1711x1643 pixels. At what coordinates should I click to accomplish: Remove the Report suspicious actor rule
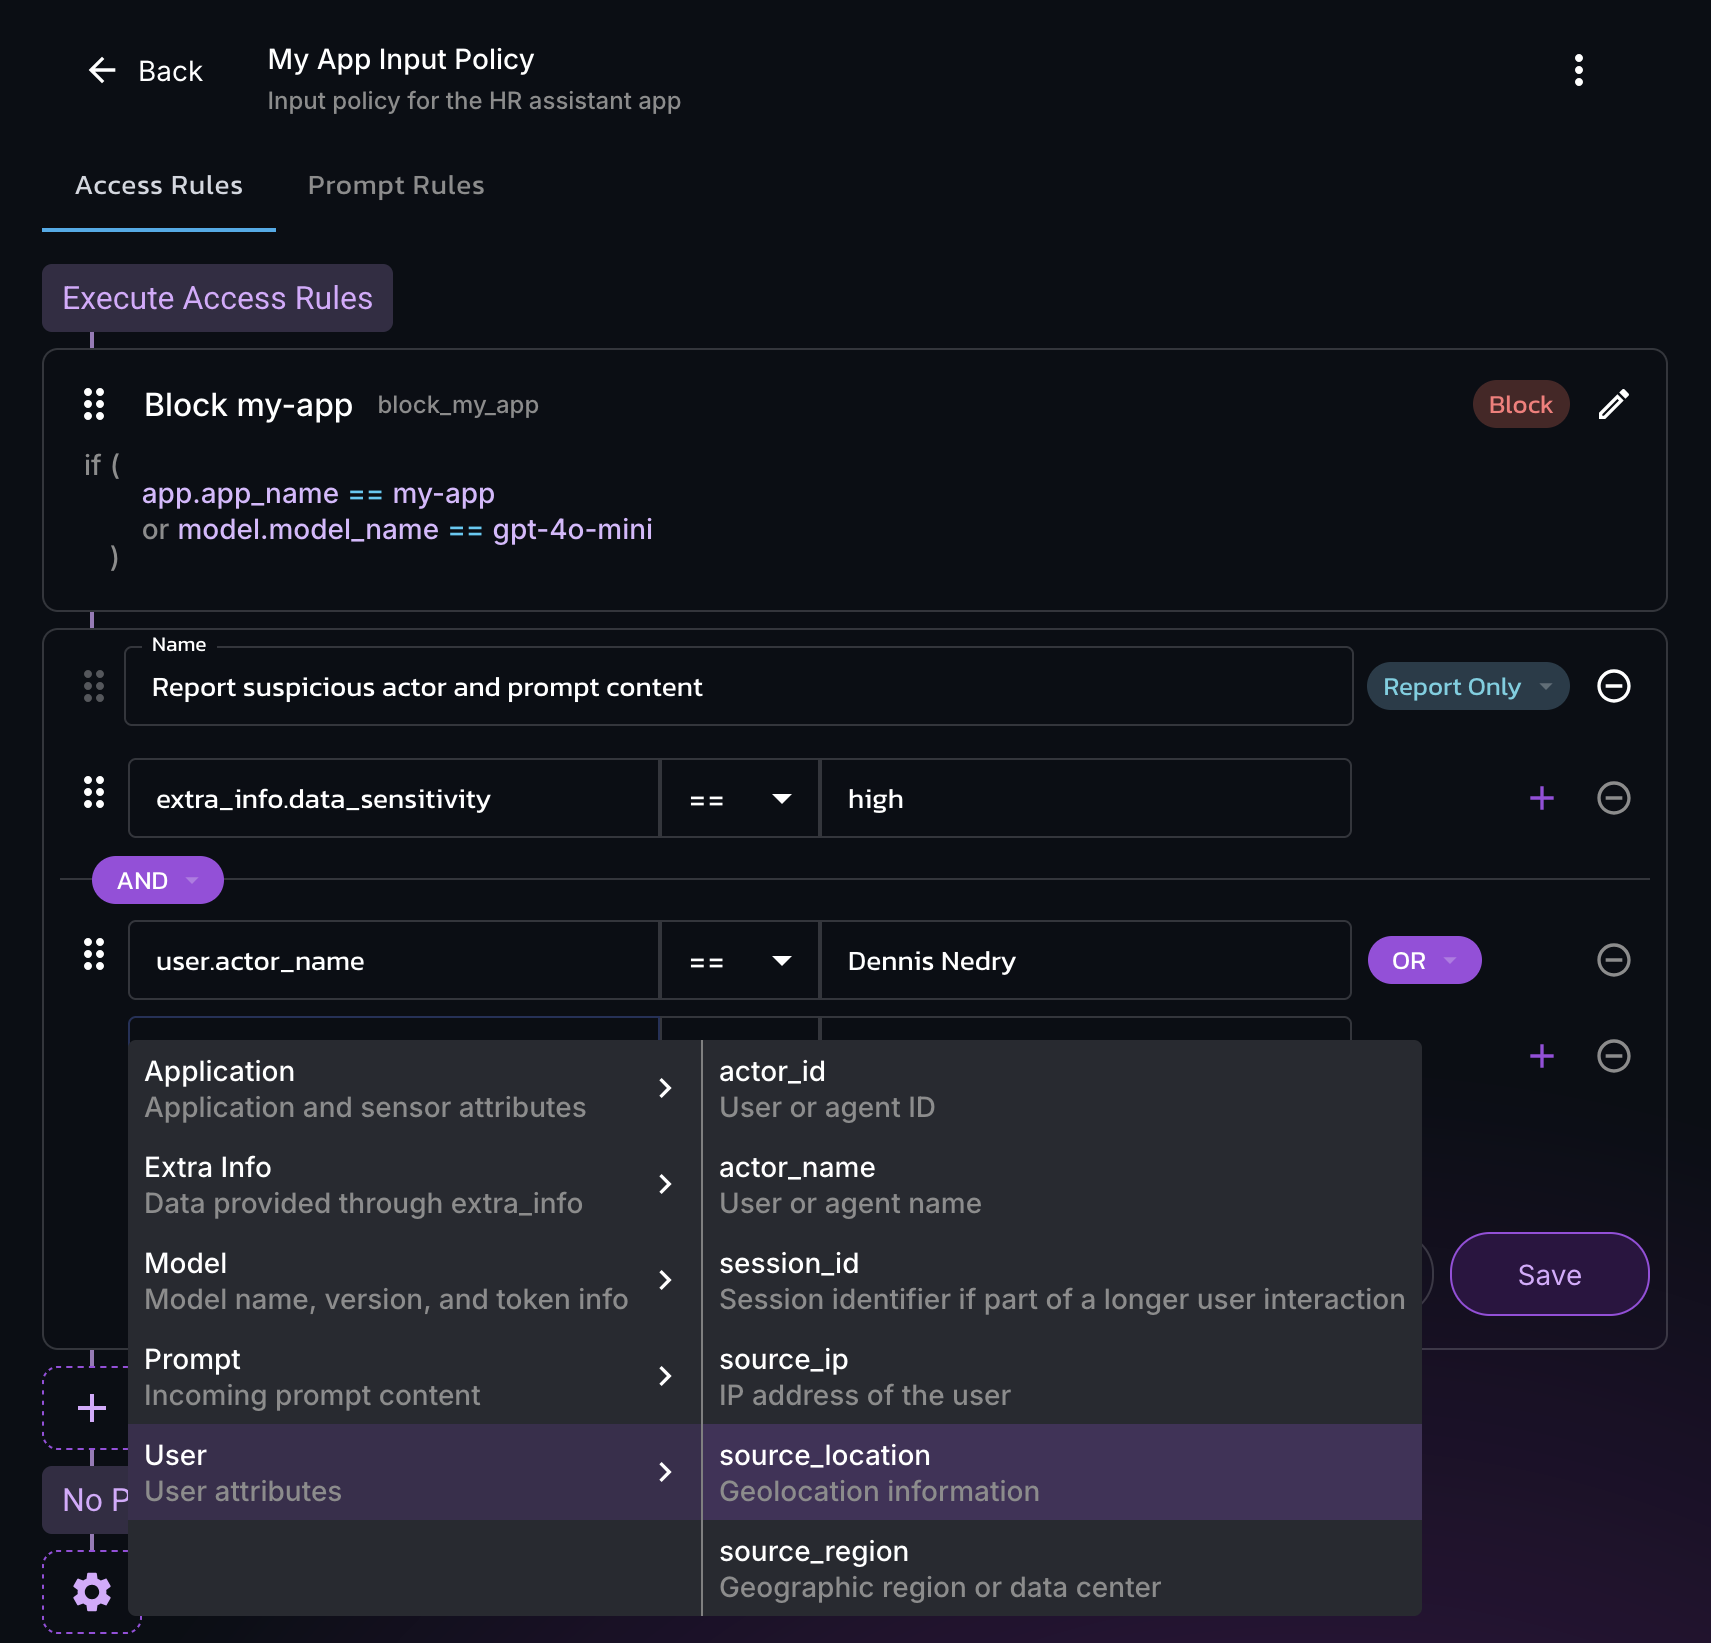[x=1613, y=687]
